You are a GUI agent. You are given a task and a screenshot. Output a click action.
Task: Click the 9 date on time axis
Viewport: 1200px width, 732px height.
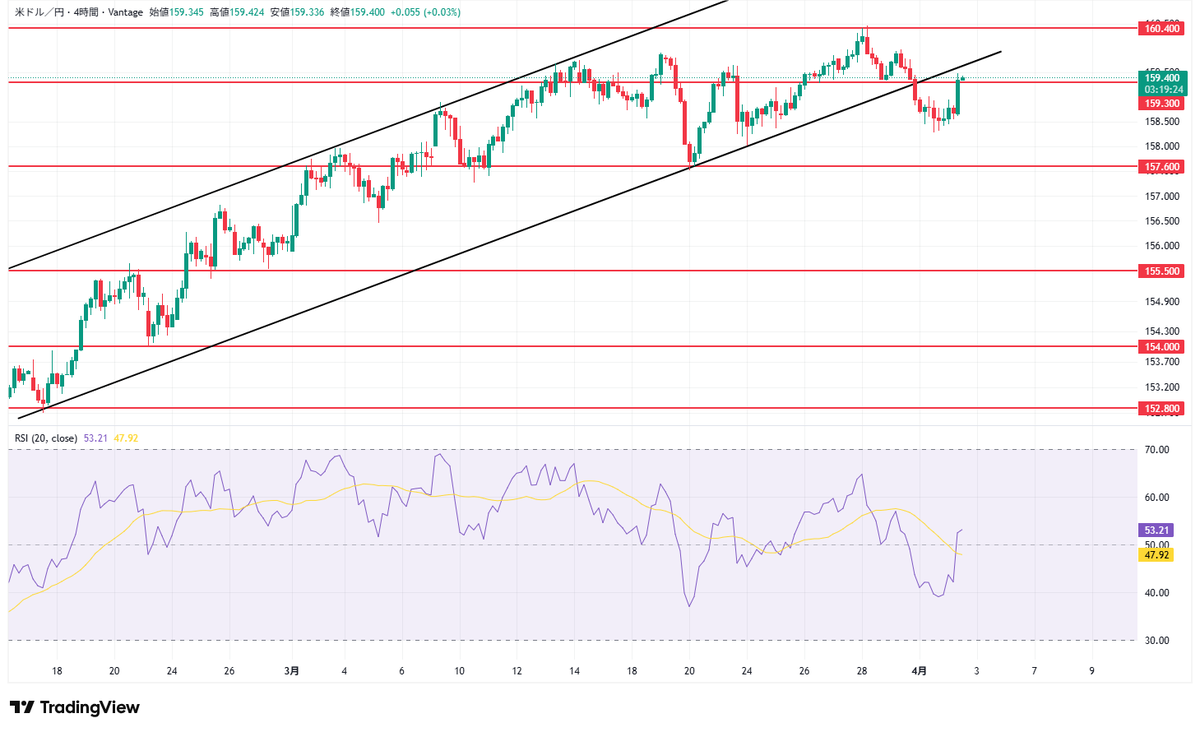1093,671
